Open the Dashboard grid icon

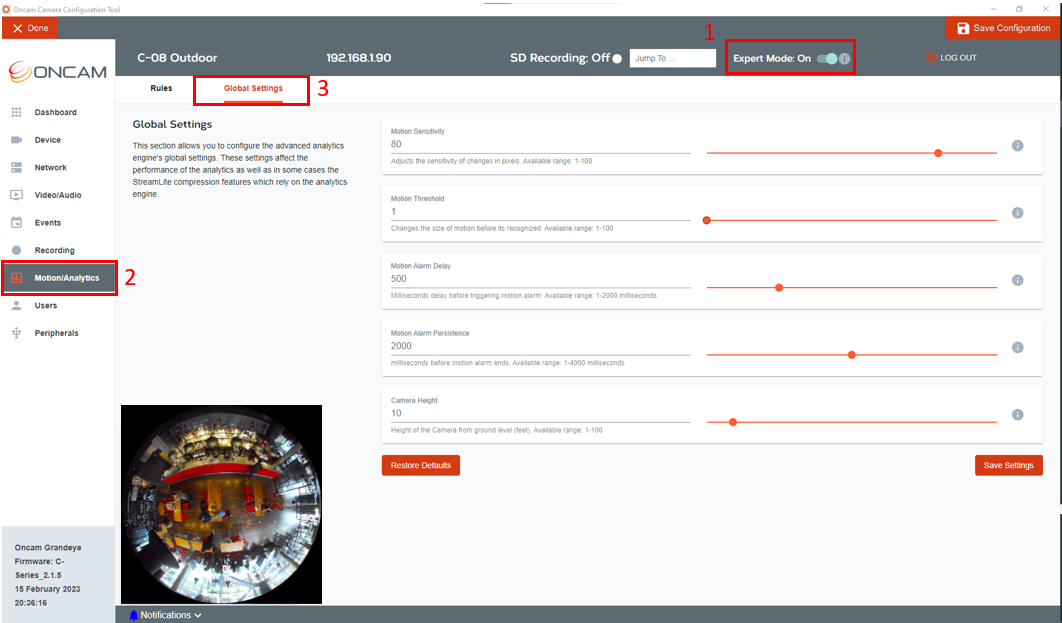(x=16, y=112)
